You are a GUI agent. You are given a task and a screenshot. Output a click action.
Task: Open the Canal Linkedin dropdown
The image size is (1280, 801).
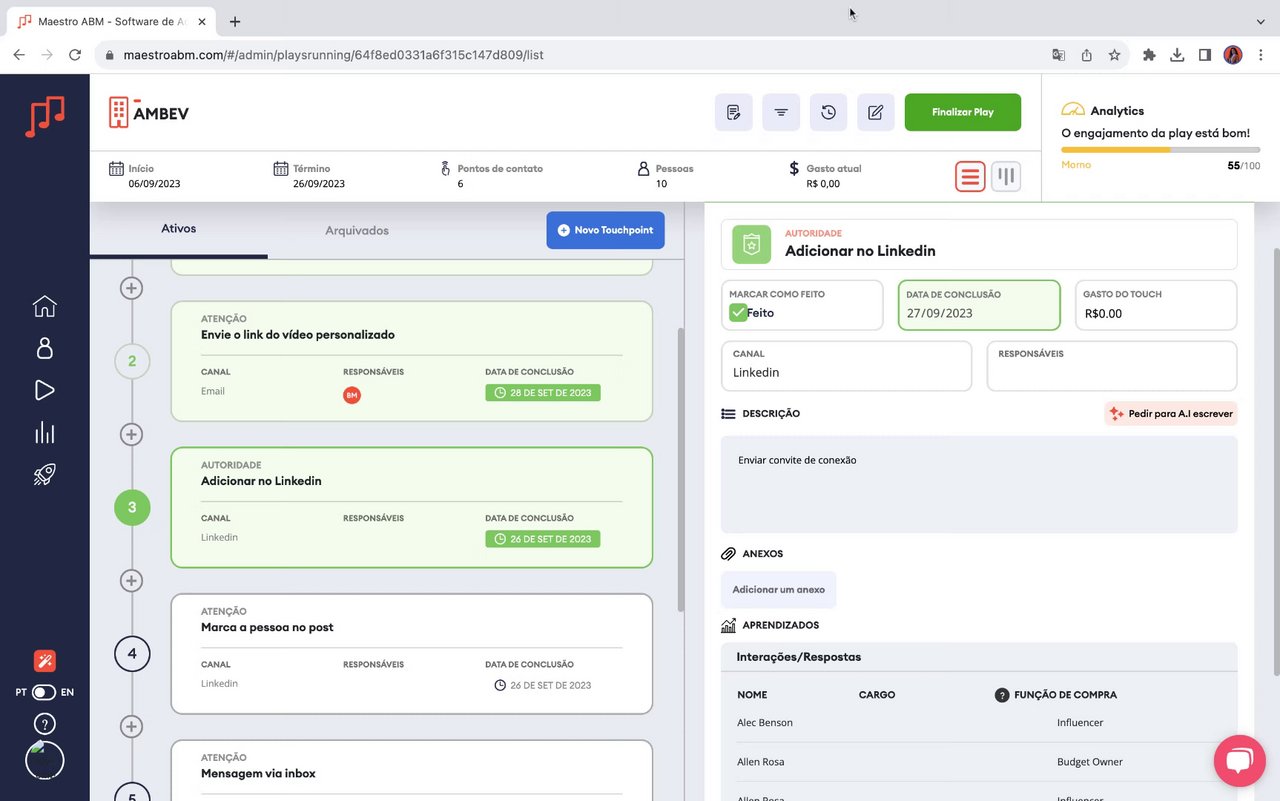[846, 366]
